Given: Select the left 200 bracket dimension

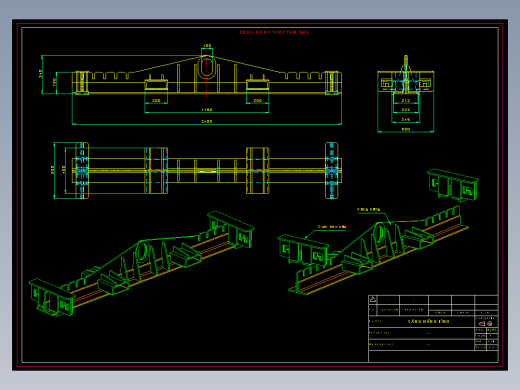Looking at the screenshot, I should point(156,100).
